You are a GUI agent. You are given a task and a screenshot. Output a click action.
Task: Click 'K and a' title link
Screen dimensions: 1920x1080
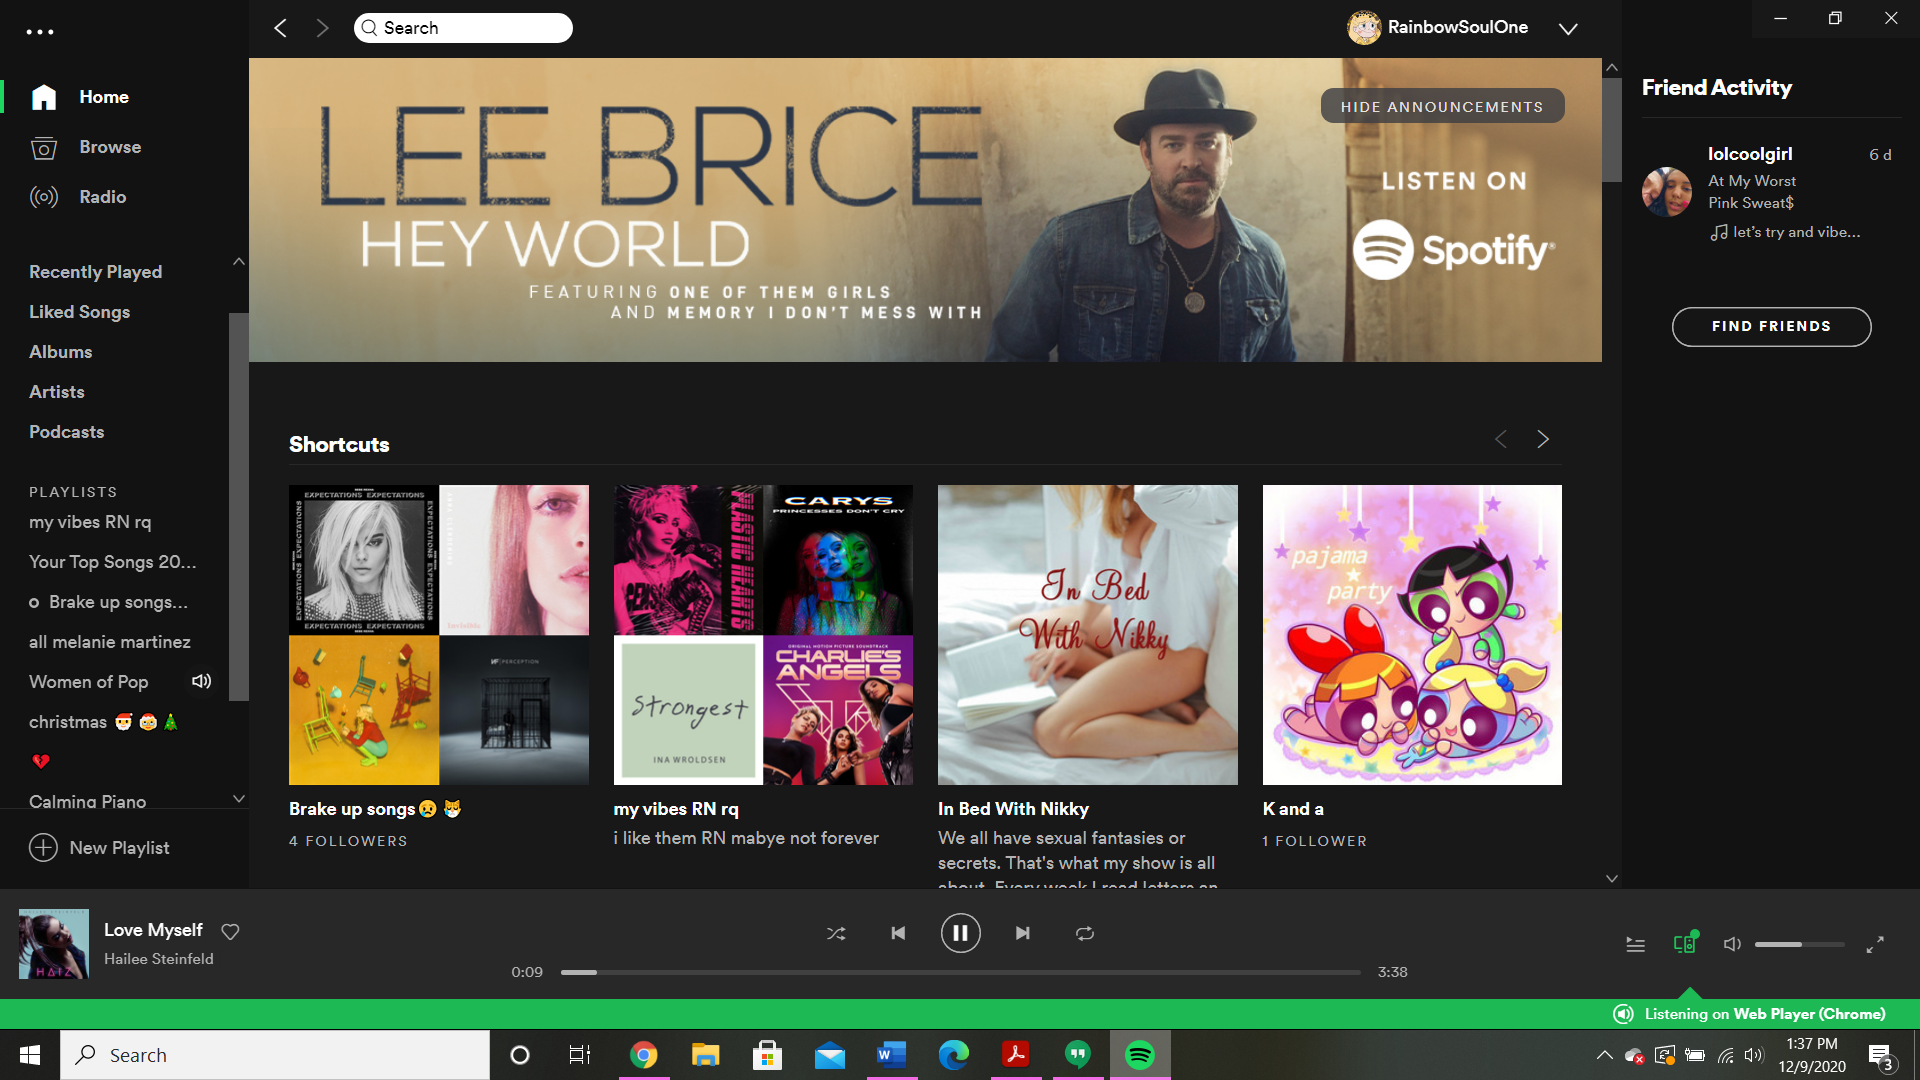point(1293,809)
